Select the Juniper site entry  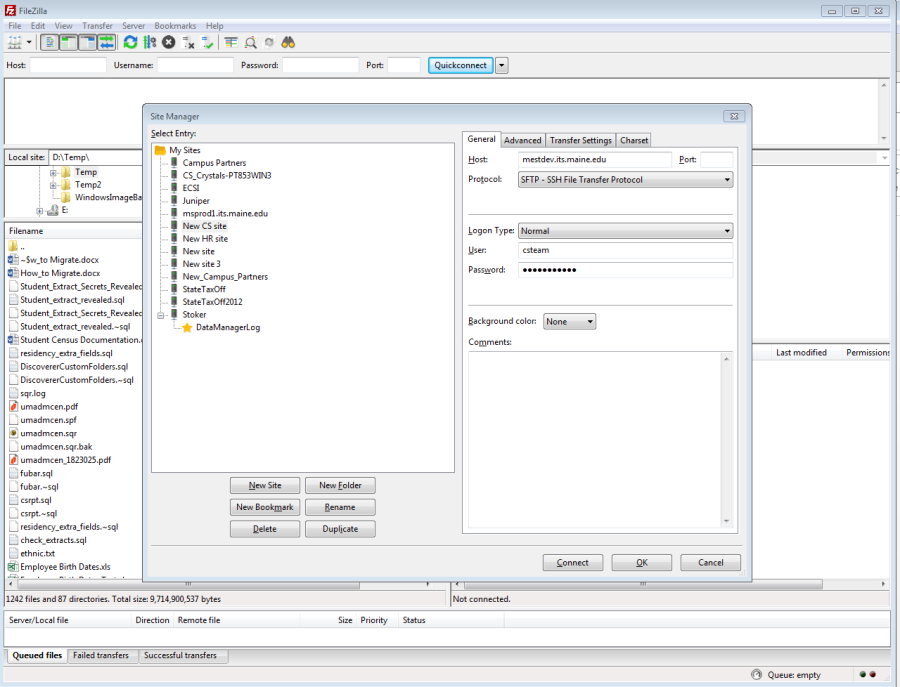click(x=196, y=201)
